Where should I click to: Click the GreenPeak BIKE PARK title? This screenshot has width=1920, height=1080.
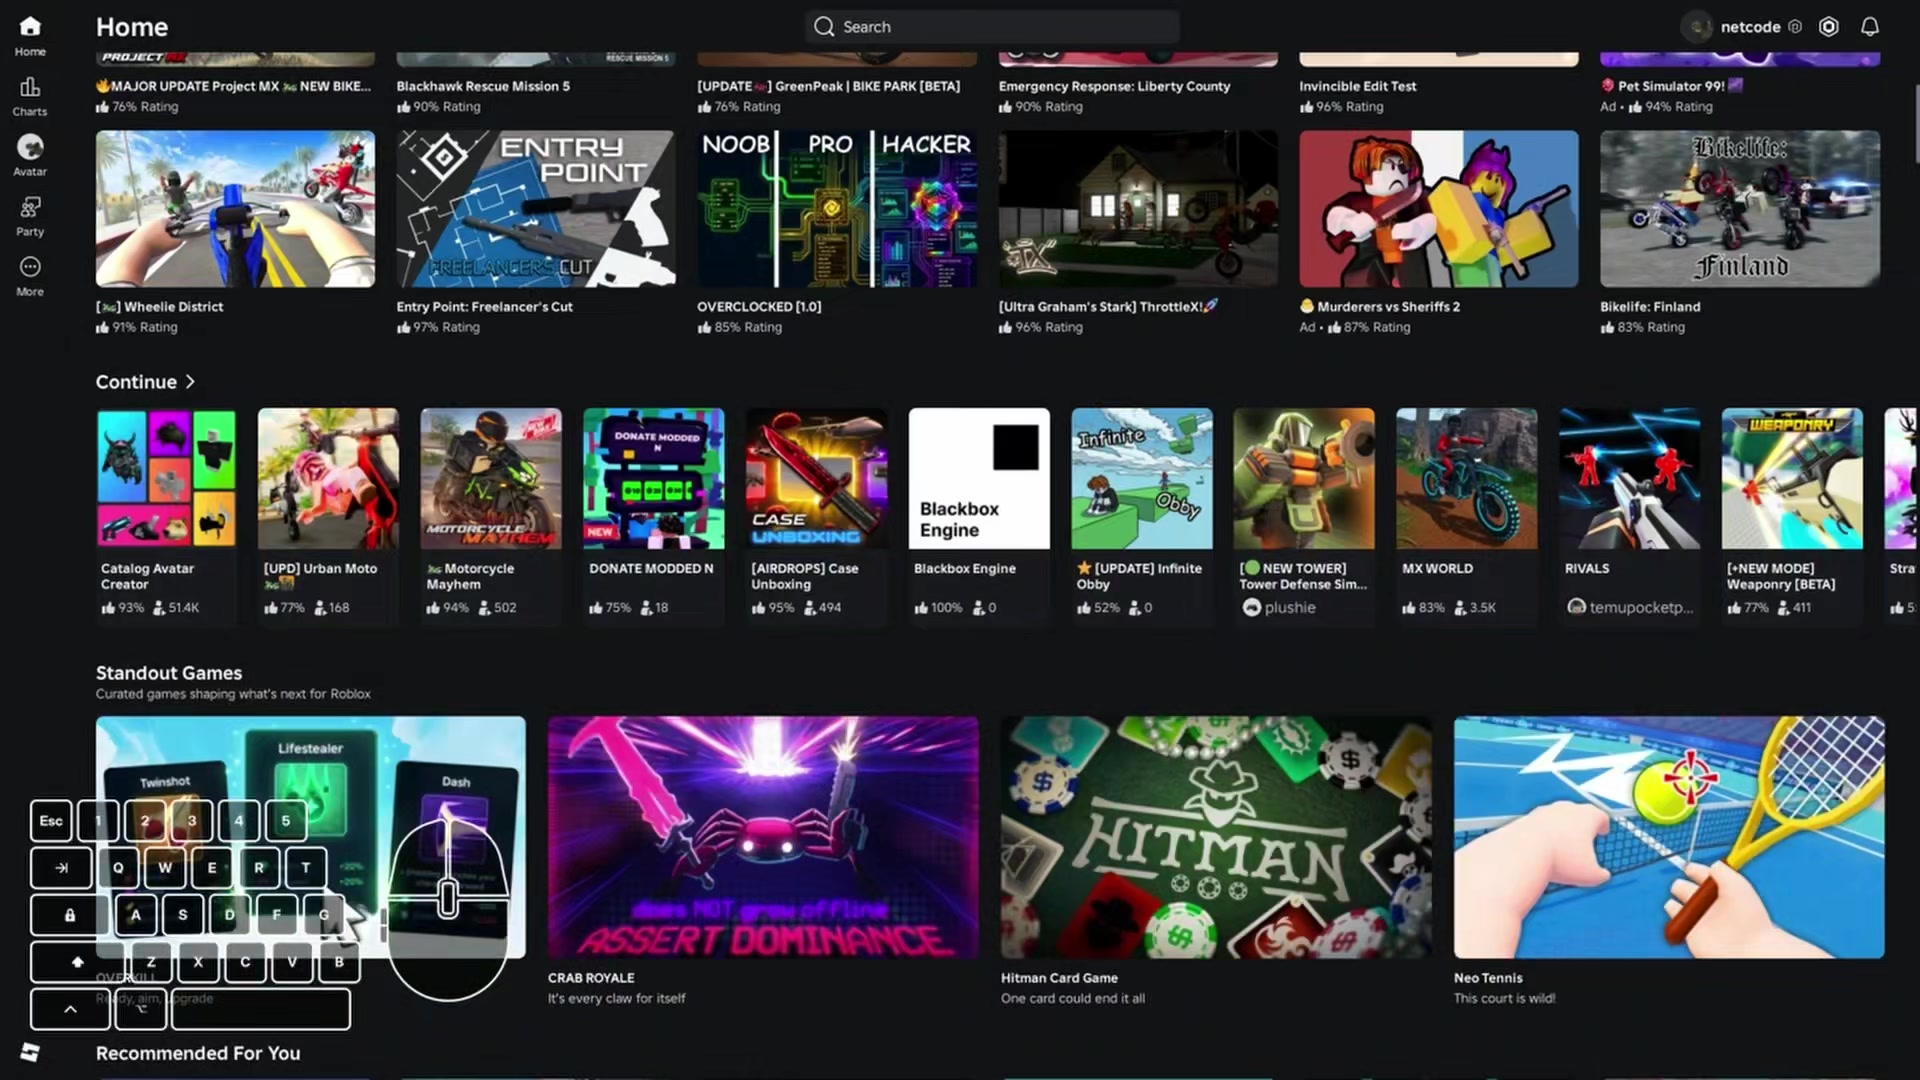829,86
